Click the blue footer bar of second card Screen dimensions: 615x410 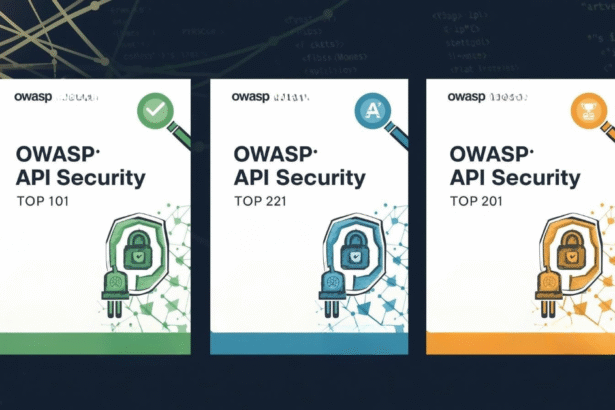tap(309, 344)
